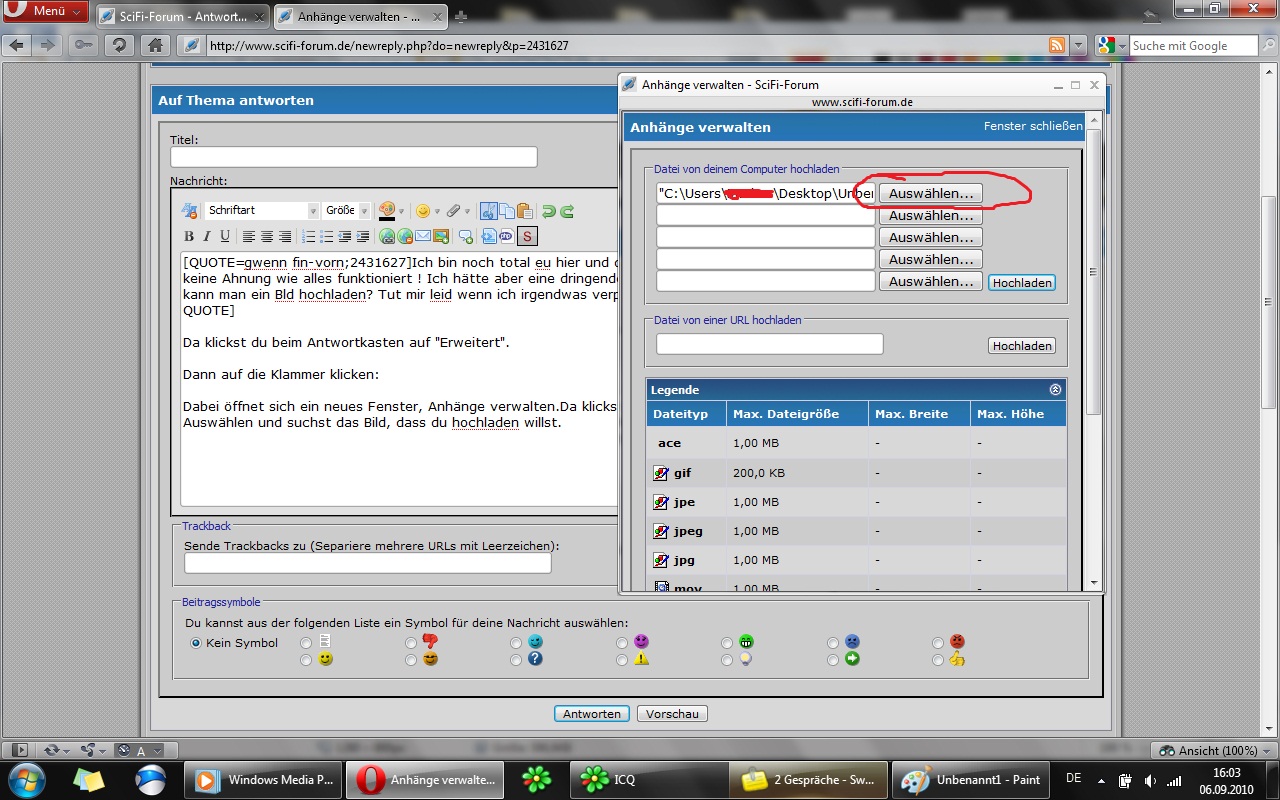Click the italic formatting icon

pos(207,236)
